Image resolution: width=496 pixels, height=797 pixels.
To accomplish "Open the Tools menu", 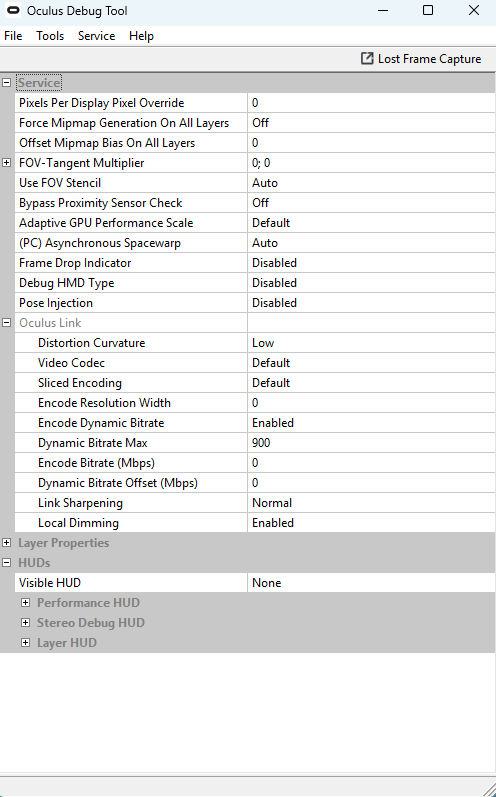I will click(50, 36).
